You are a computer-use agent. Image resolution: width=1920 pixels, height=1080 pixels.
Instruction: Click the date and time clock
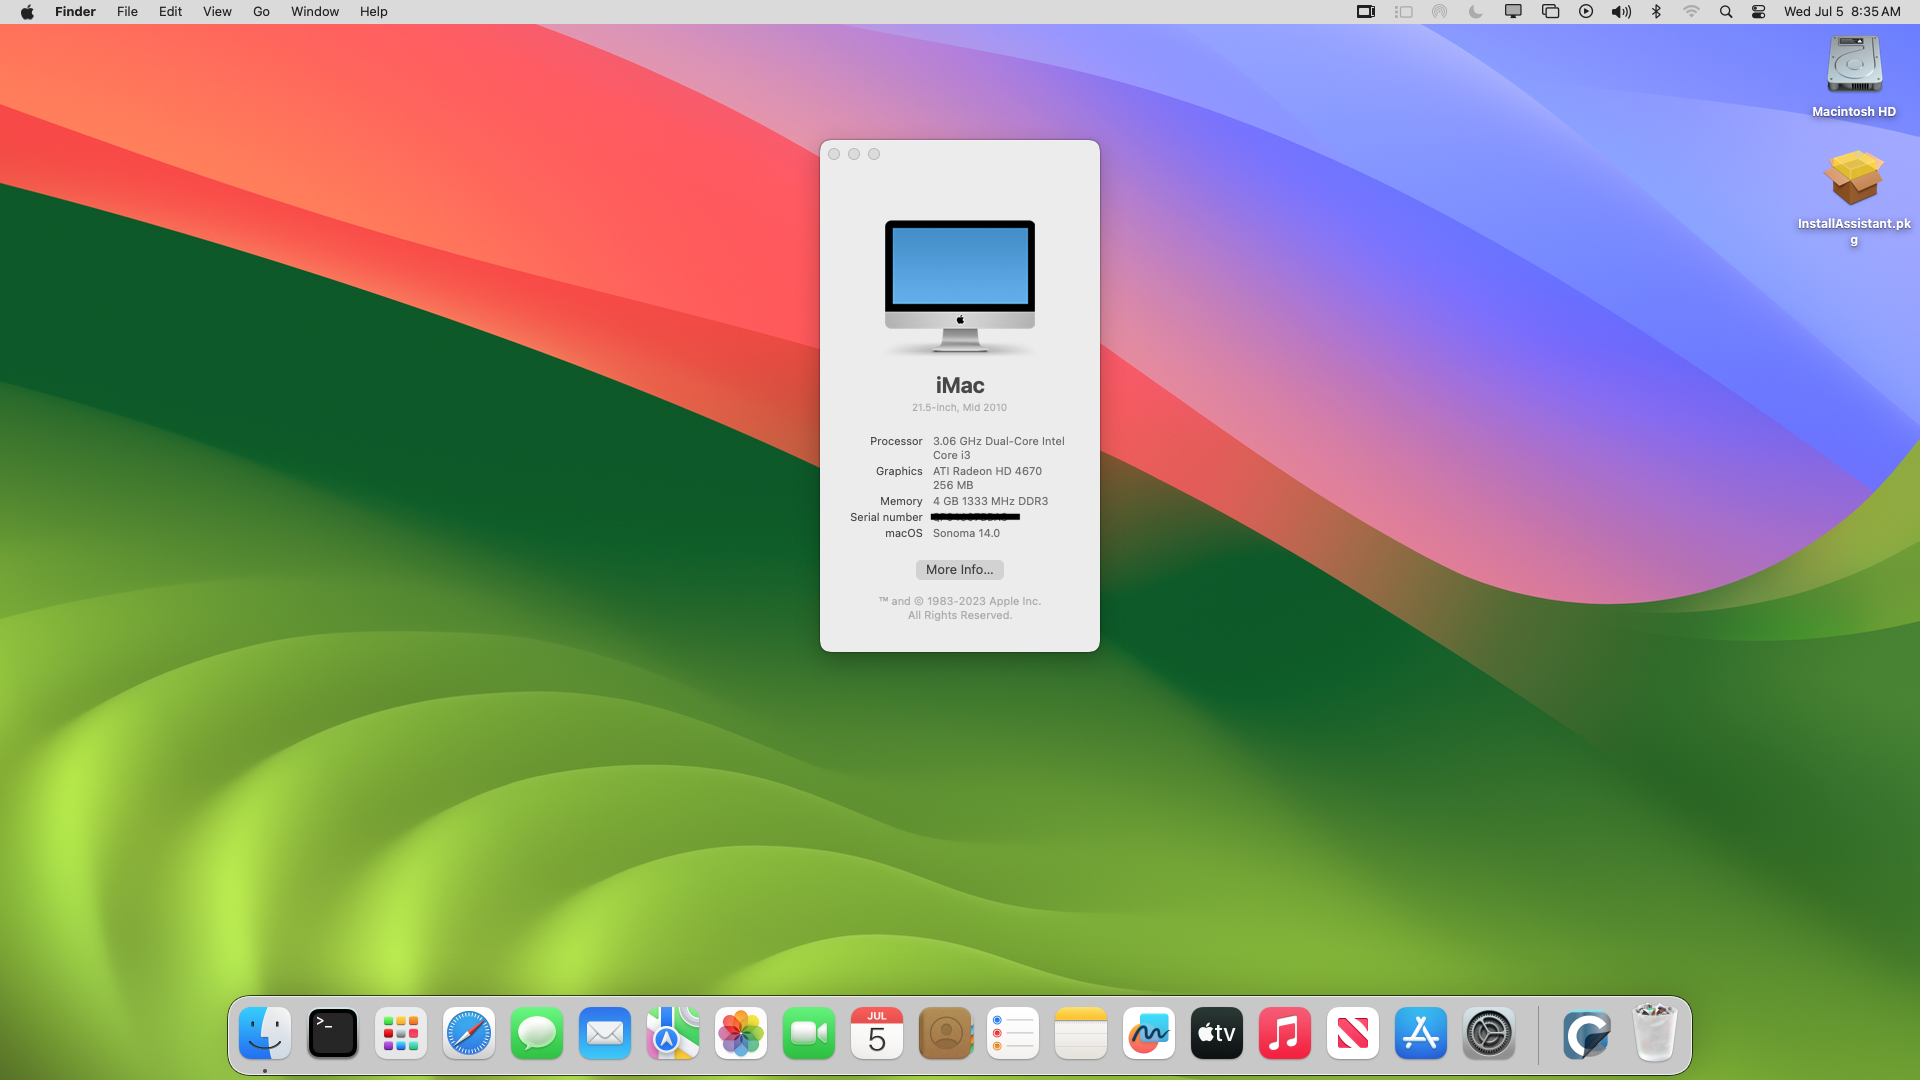point(1842,12)
